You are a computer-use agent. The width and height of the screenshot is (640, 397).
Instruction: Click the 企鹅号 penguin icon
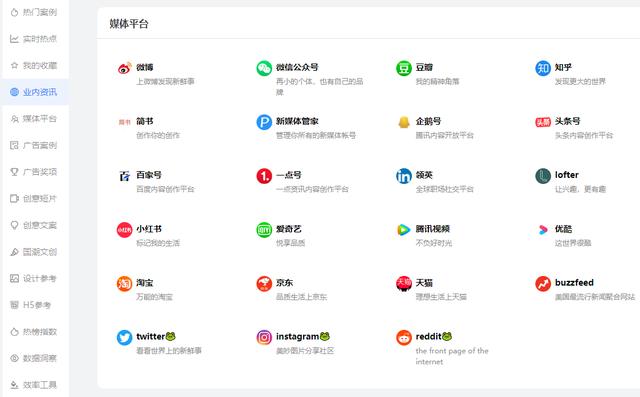tap(404, 122)
